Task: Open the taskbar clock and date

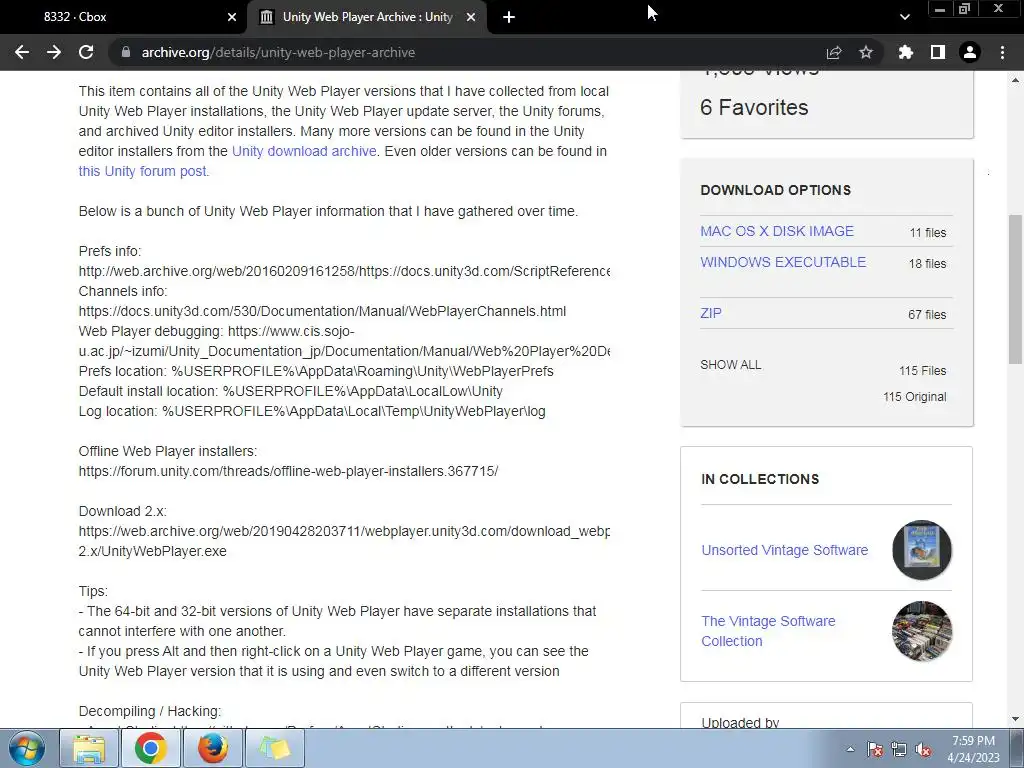Action: 974,749
